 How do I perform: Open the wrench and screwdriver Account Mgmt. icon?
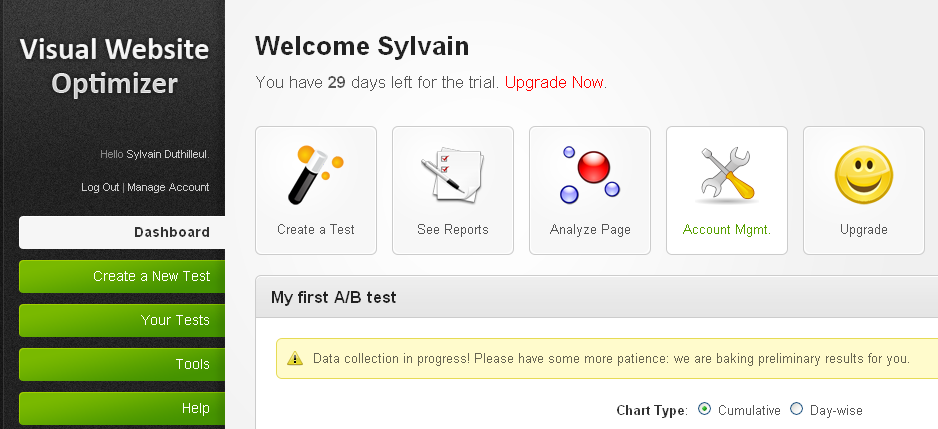[x=727, y=174]
